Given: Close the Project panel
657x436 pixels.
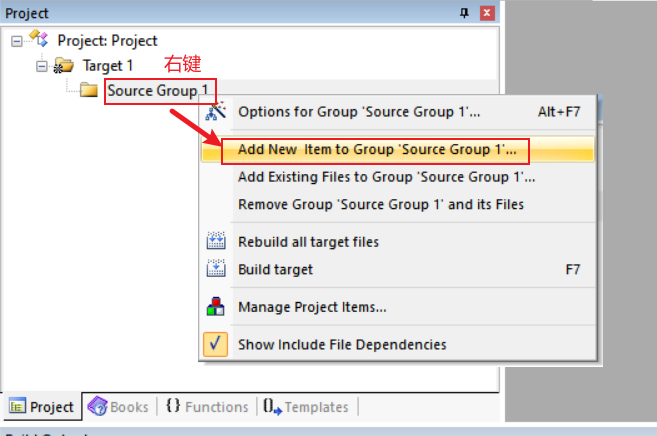Looking at the screenshot, I should click(486, 13).
